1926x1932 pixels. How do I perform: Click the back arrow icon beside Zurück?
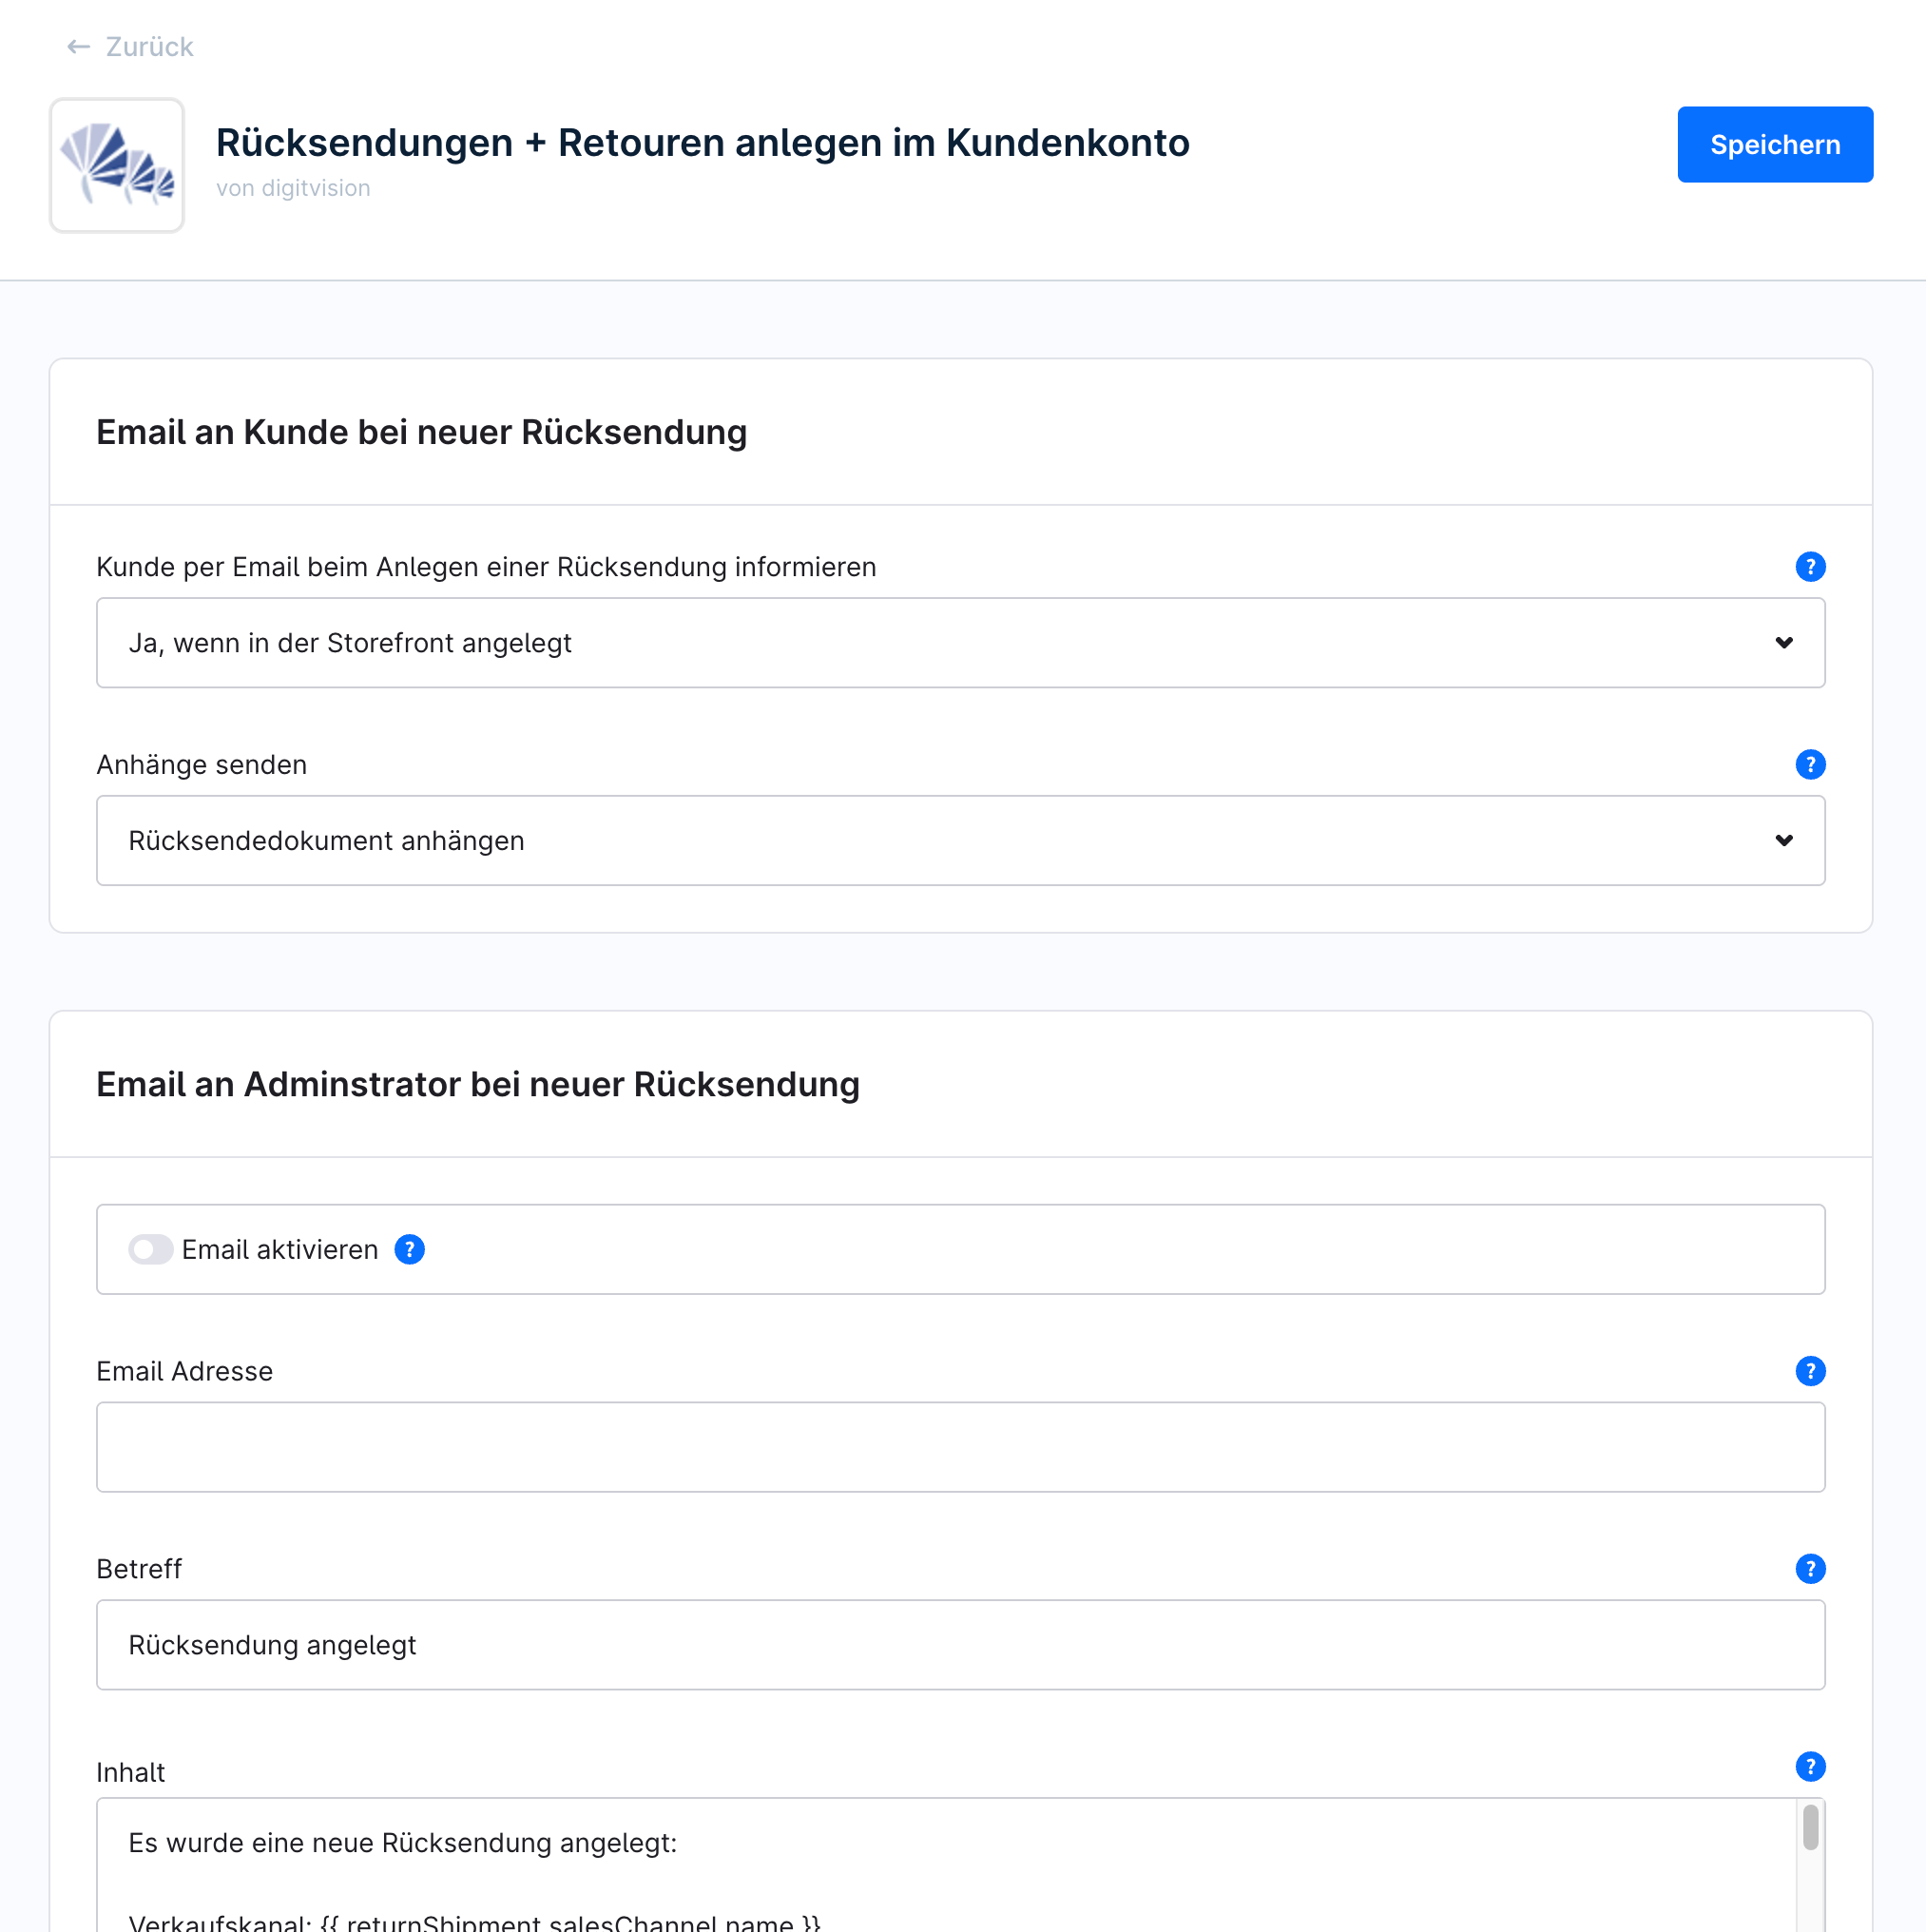(x=78, y=47)
